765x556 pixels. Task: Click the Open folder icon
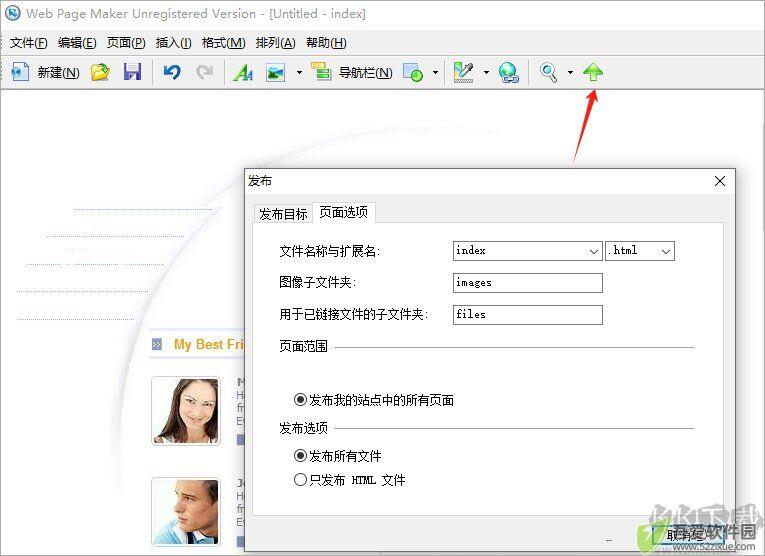click(100, 72)
